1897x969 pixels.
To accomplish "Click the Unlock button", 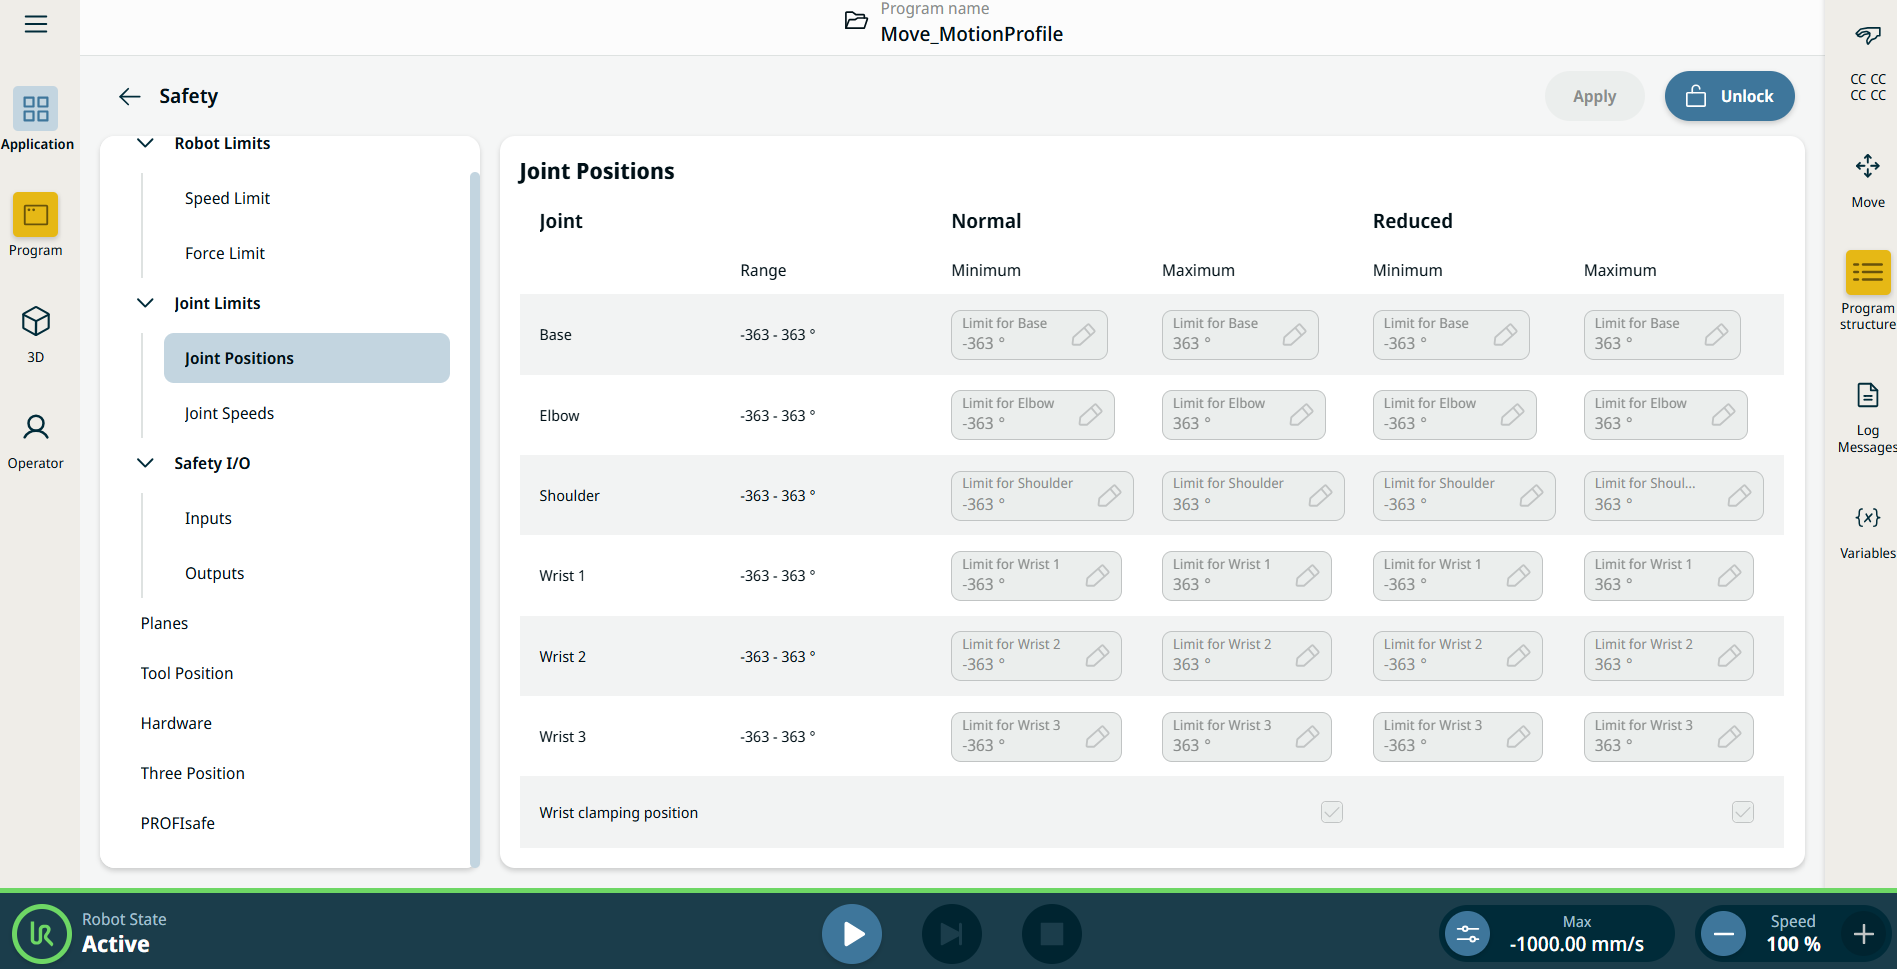I will tap(1729, 96).
